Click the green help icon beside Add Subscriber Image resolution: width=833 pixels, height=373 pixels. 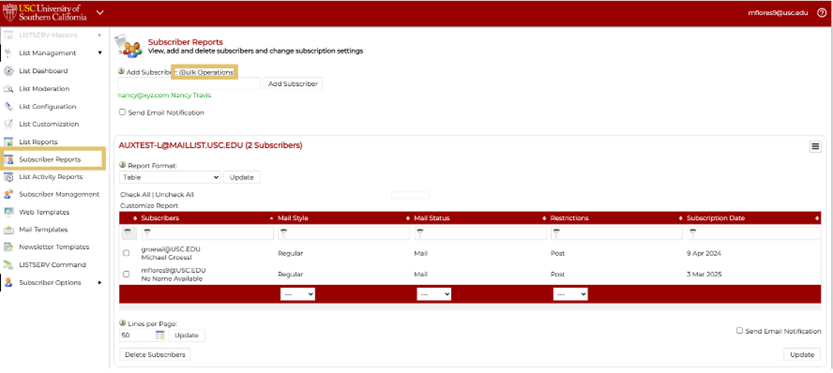click(121, 71)
